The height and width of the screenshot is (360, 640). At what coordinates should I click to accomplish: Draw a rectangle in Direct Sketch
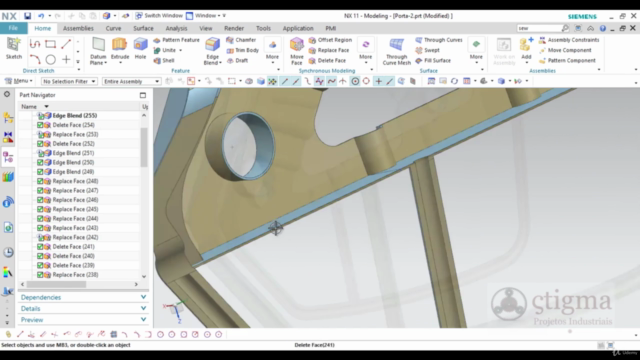(x=51, y=44)
